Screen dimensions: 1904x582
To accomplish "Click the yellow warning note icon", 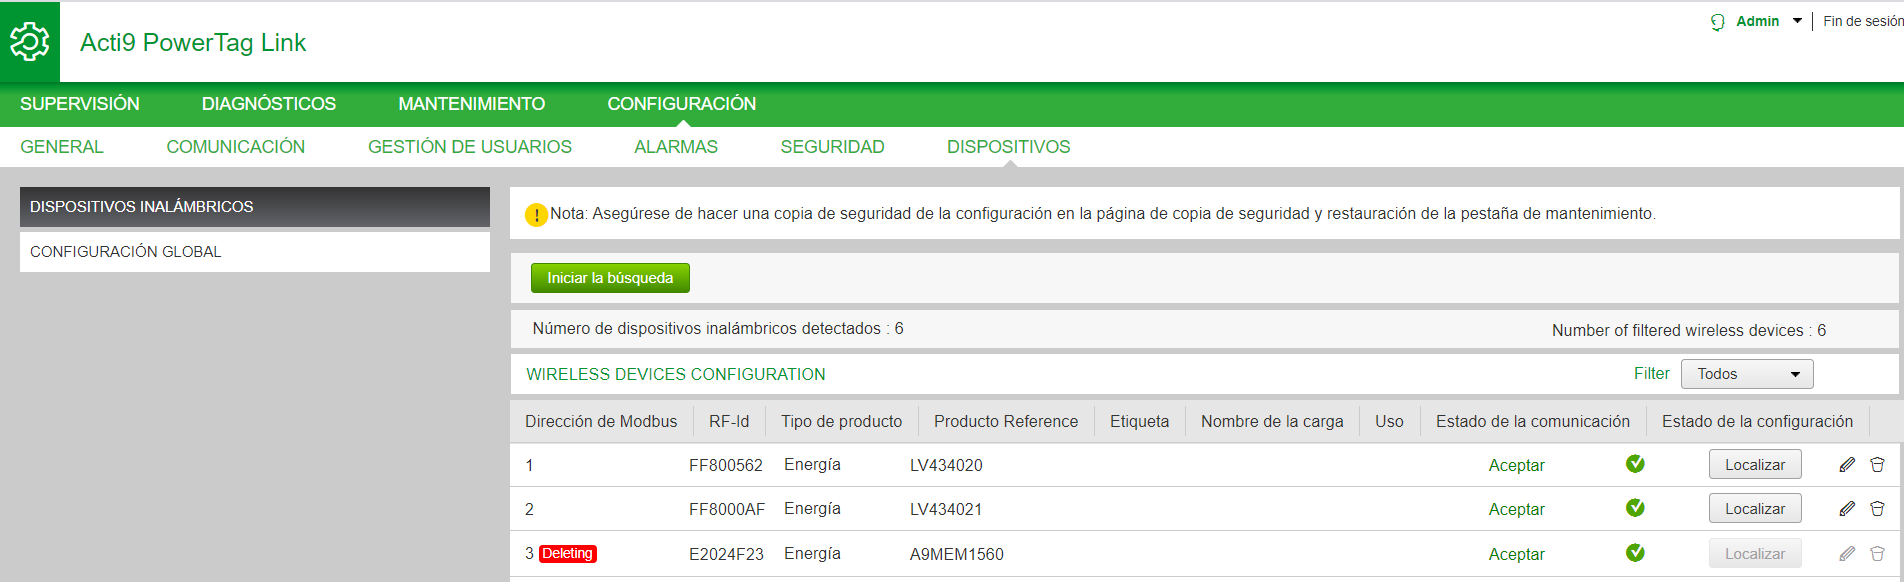I will [x=536, y=215].
